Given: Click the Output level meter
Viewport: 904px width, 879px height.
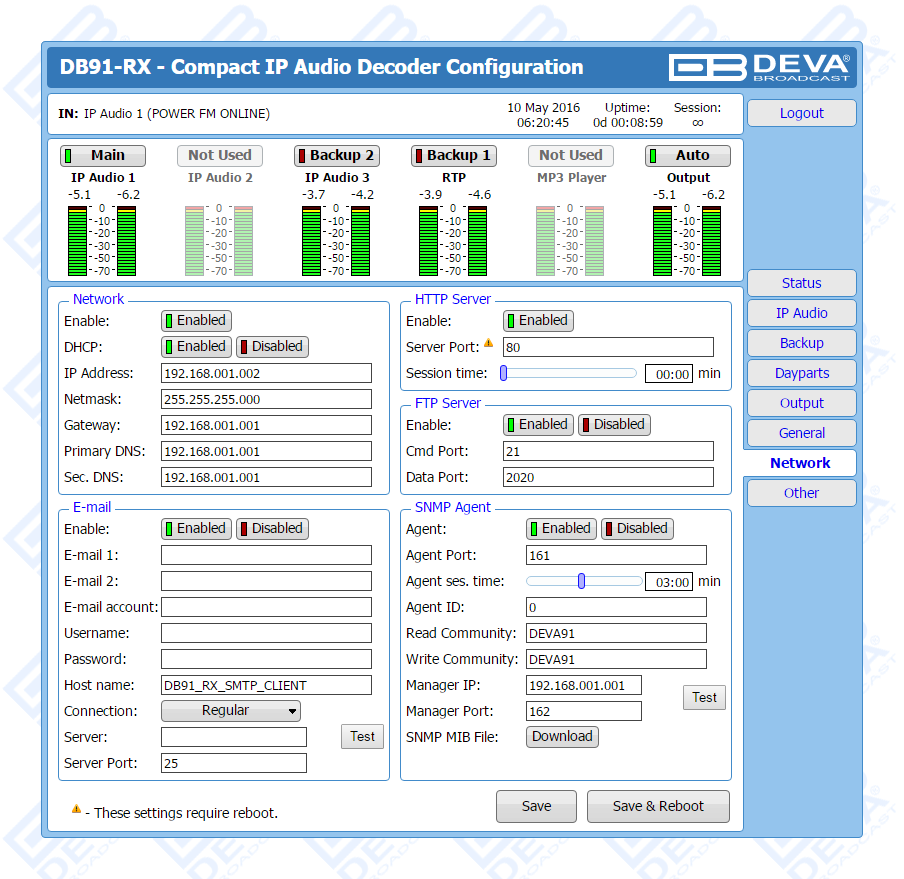Looking at the screenshot, I should pos(688,241).
